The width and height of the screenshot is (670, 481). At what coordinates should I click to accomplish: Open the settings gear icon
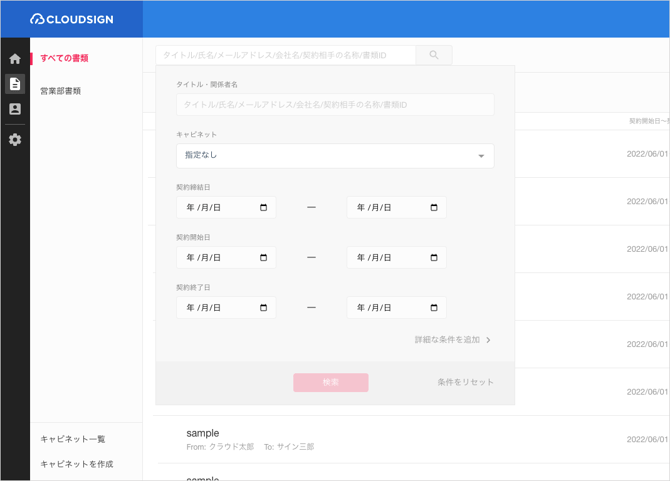point(15,140)
